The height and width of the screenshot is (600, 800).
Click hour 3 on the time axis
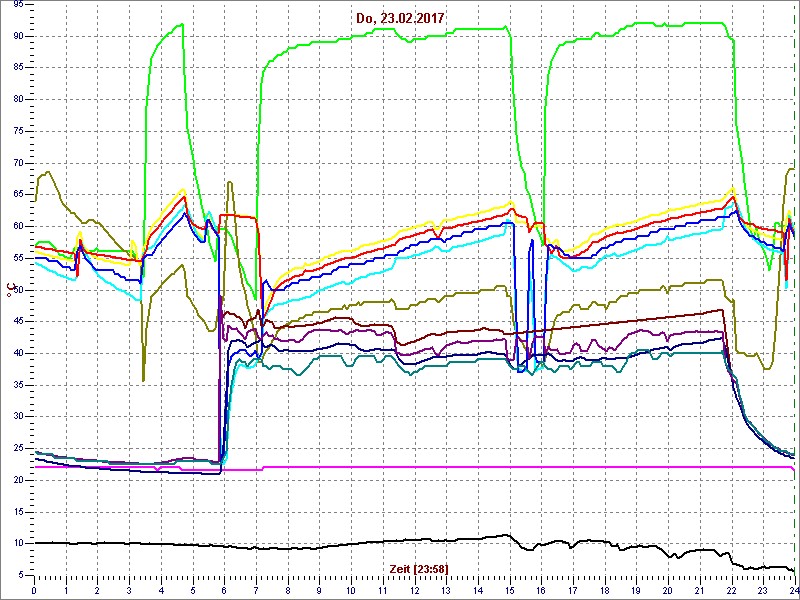[129, 591]
